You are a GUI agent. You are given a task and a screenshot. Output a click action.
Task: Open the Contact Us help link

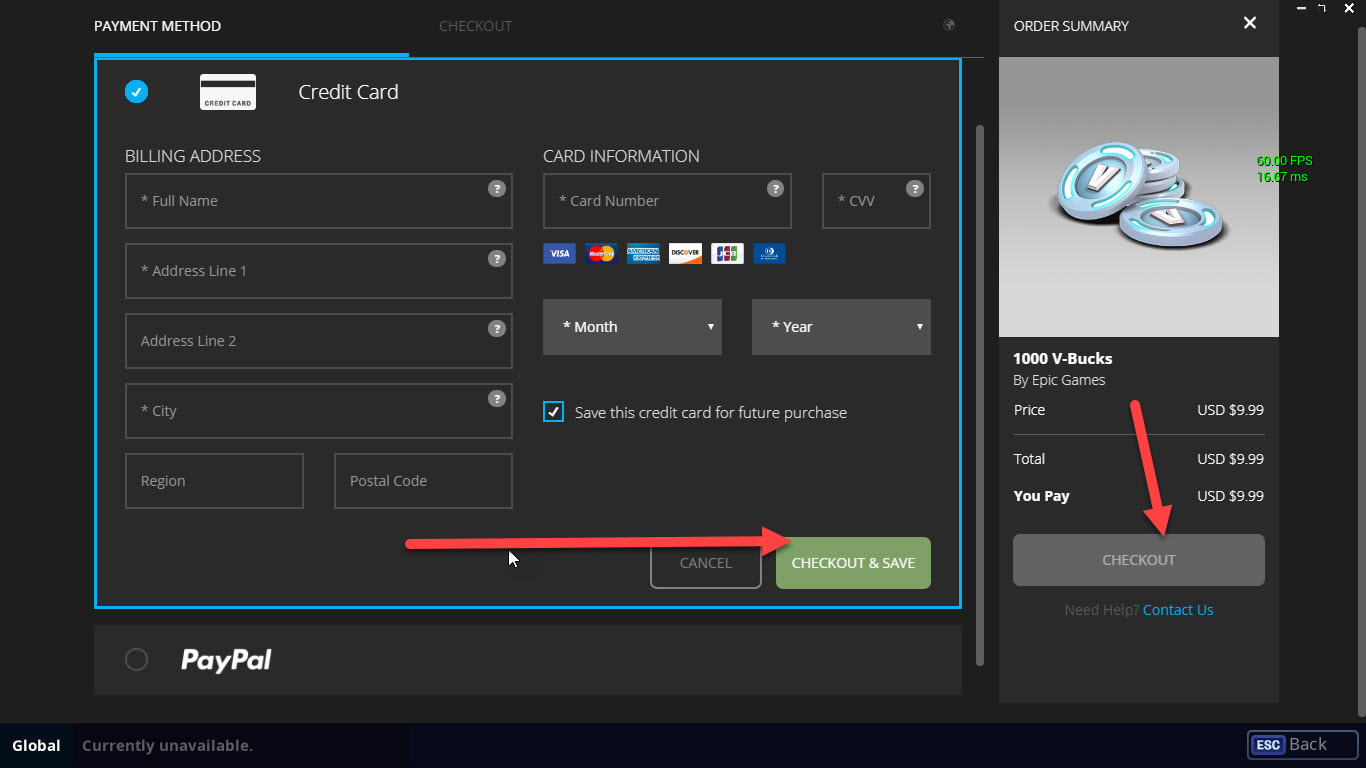(x=1178, y=610)
